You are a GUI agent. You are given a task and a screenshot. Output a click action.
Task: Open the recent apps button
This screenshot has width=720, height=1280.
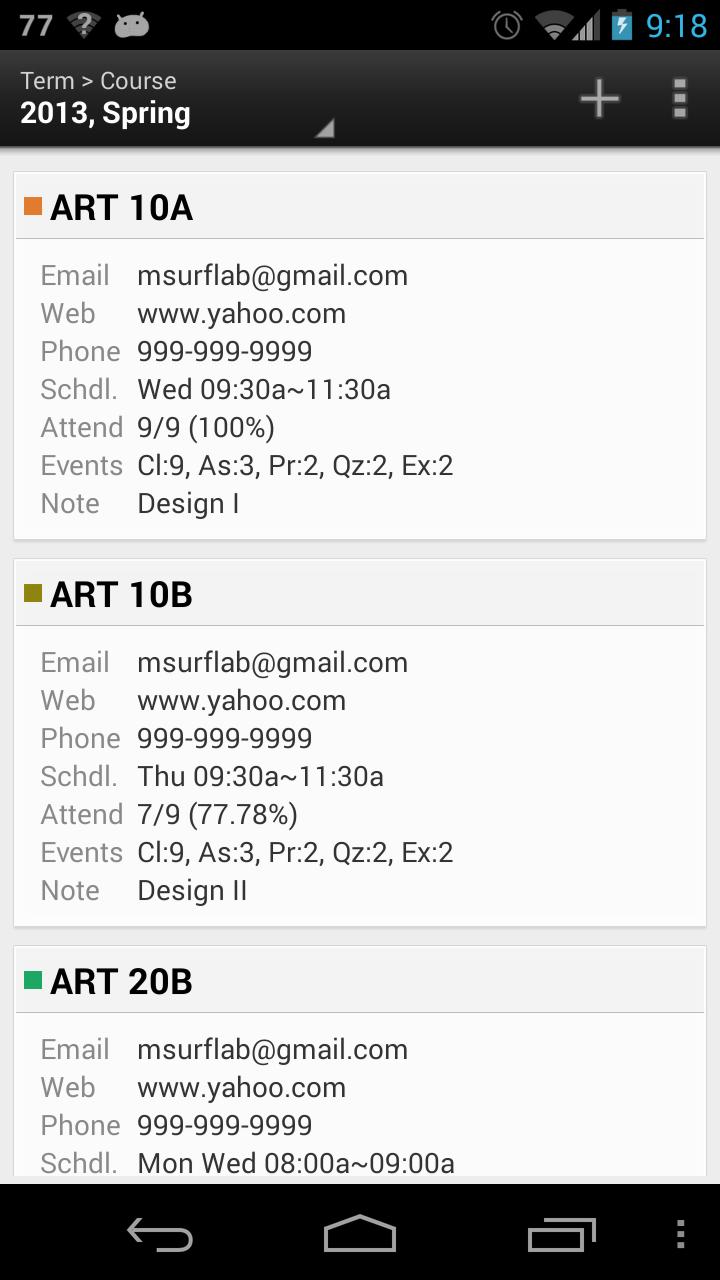561,1234
